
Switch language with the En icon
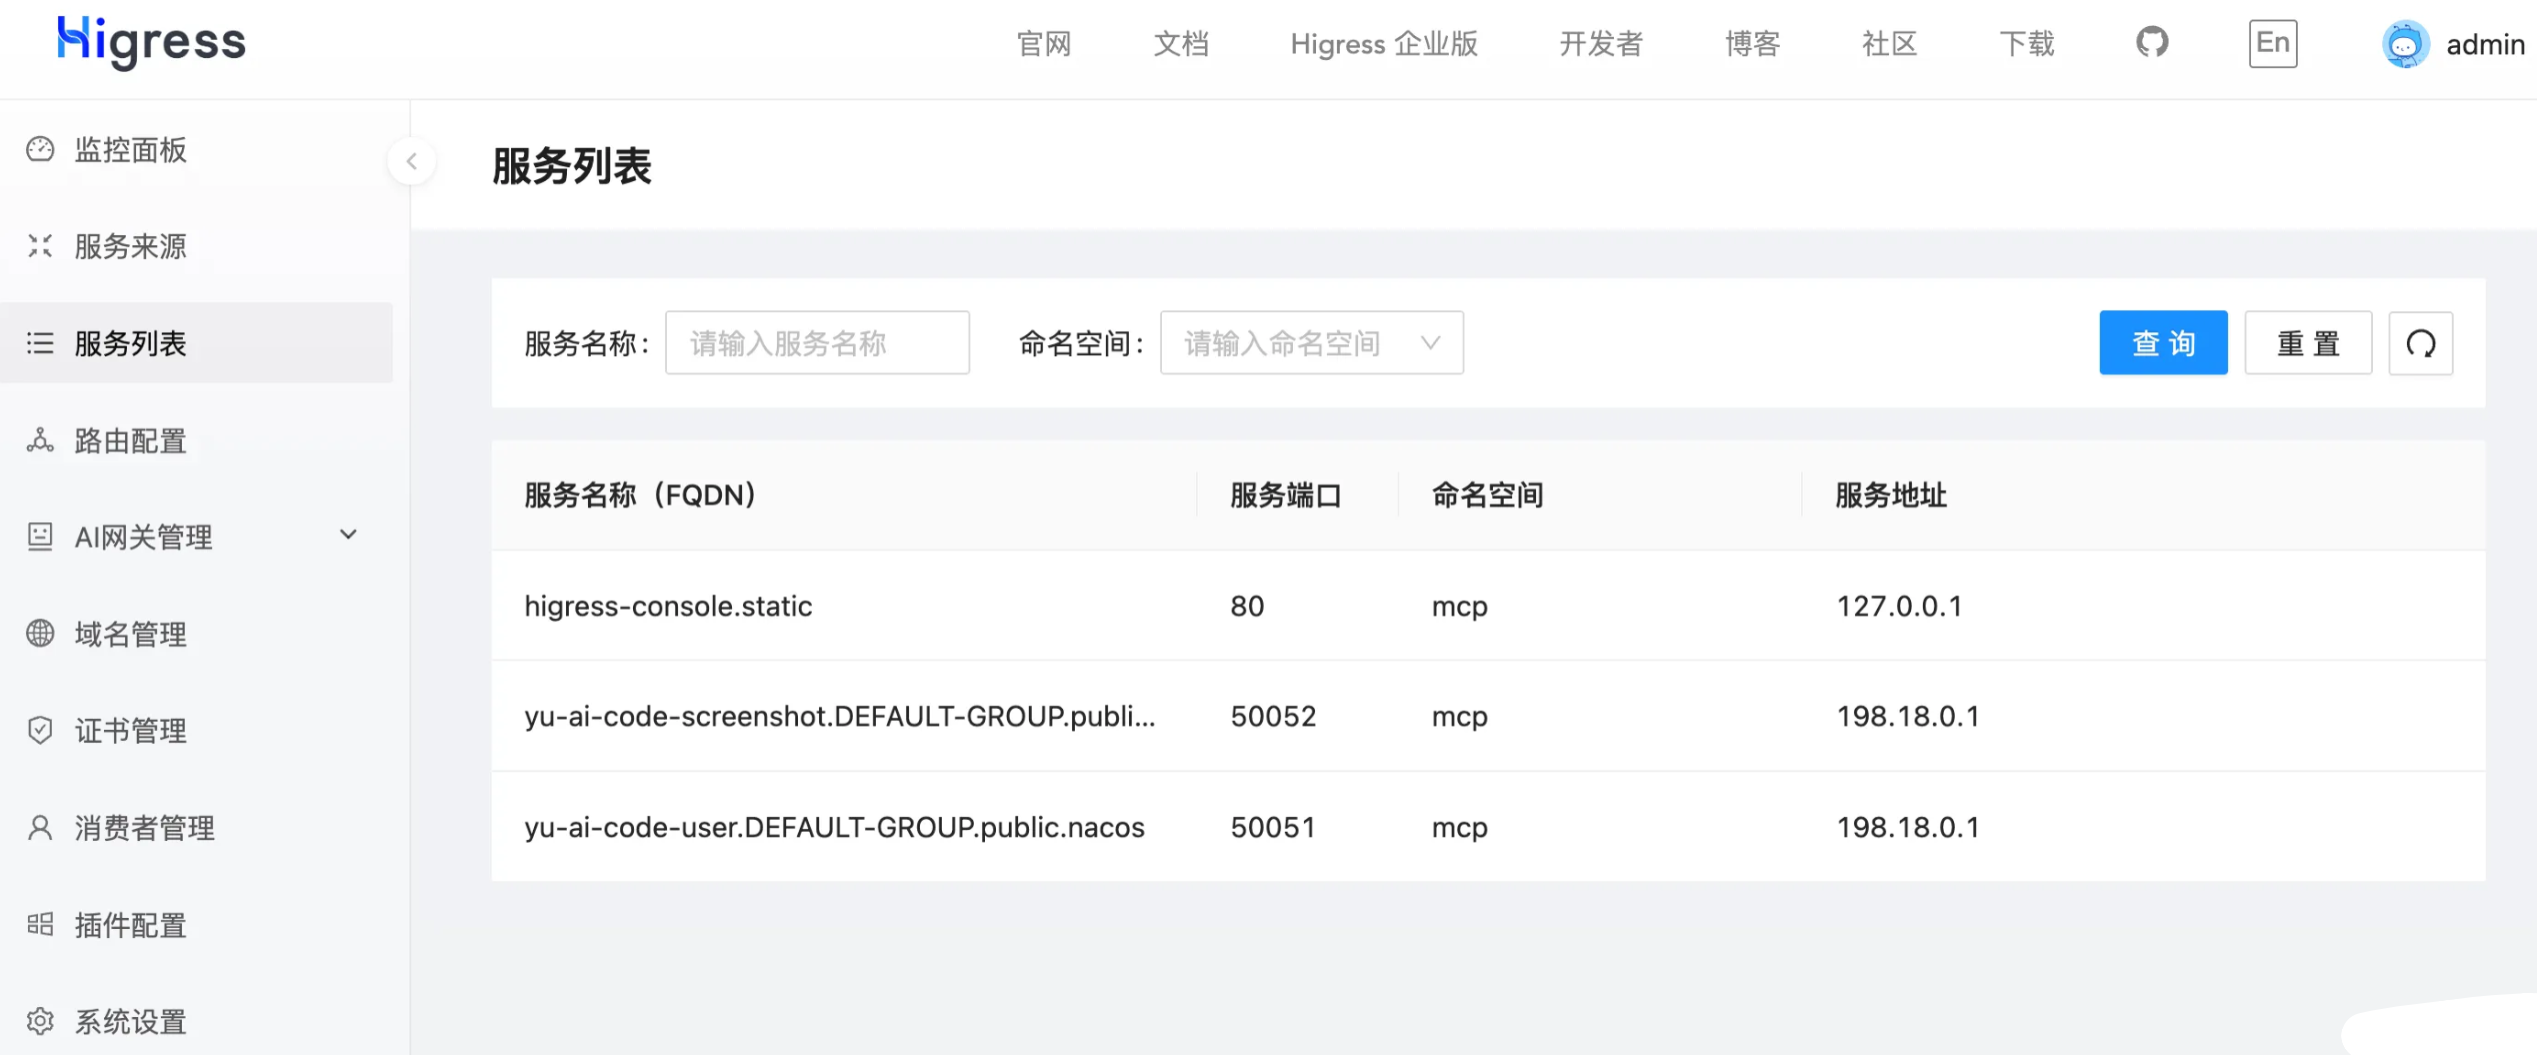click(x=2272, y=43)
